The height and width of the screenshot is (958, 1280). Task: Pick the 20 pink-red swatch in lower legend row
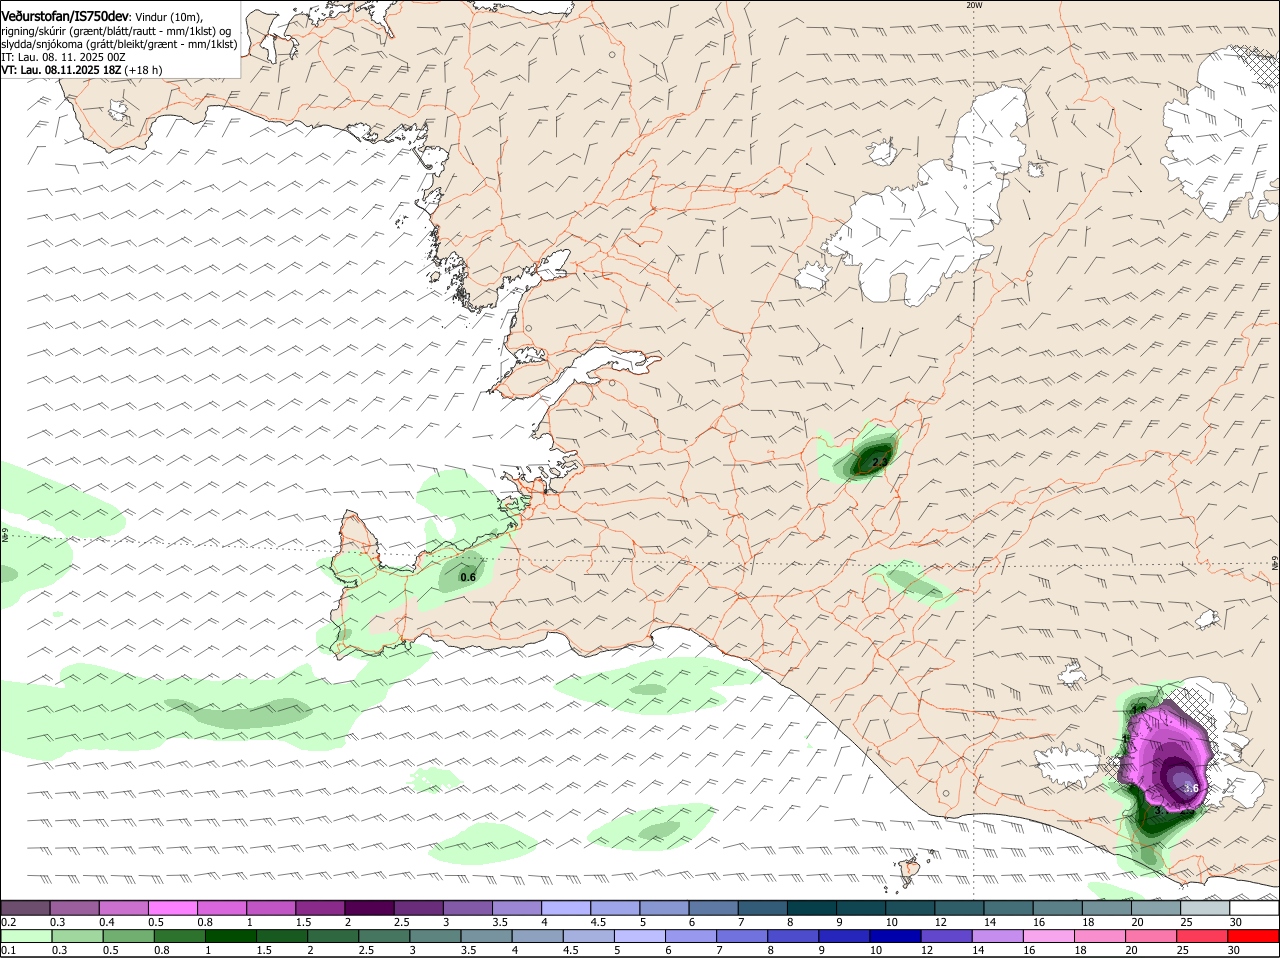pos(1152,936)
